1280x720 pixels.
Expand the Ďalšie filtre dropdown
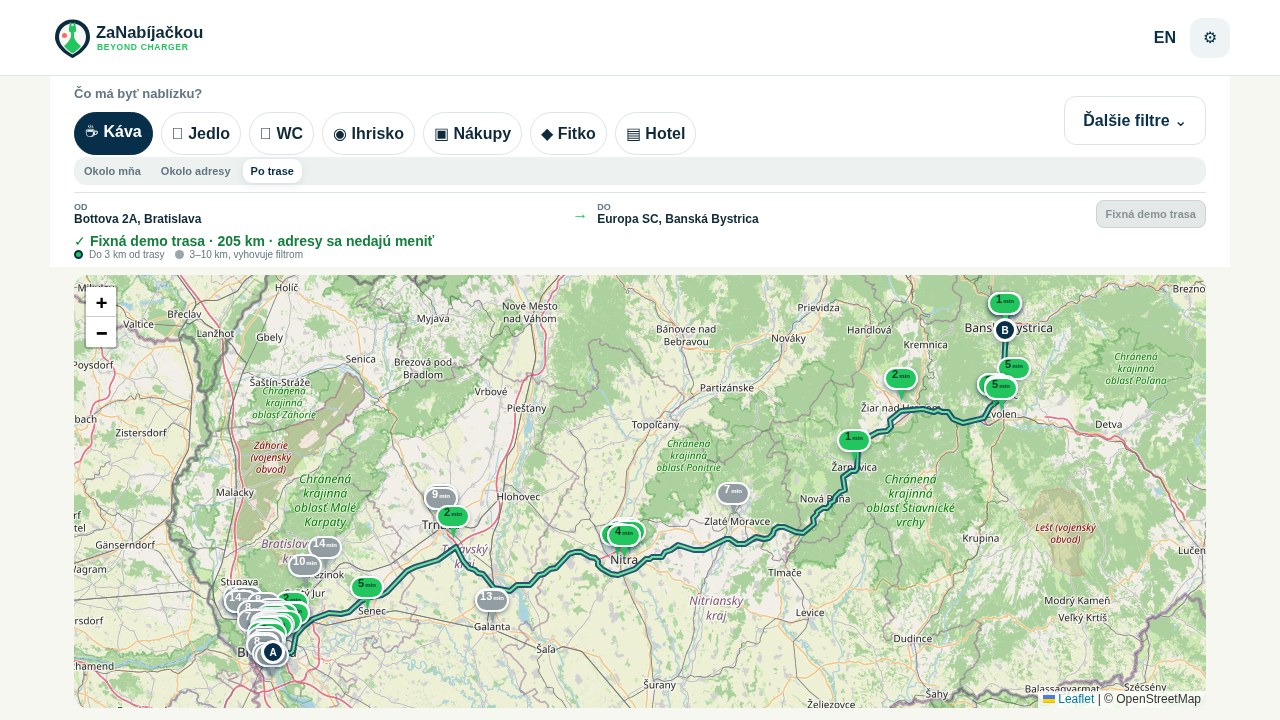coord(1135,121)
